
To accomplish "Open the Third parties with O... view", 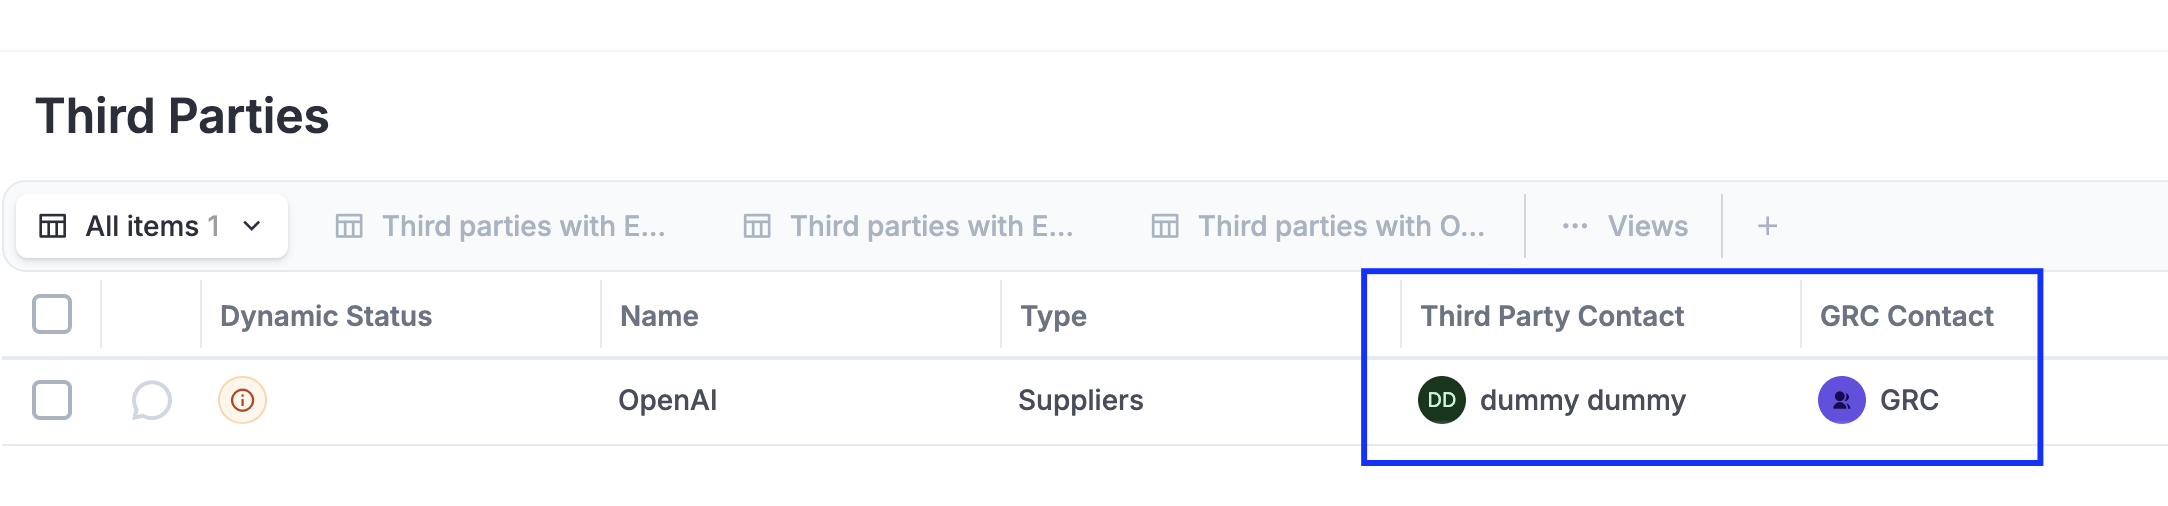I will (x=1340, y=226).
